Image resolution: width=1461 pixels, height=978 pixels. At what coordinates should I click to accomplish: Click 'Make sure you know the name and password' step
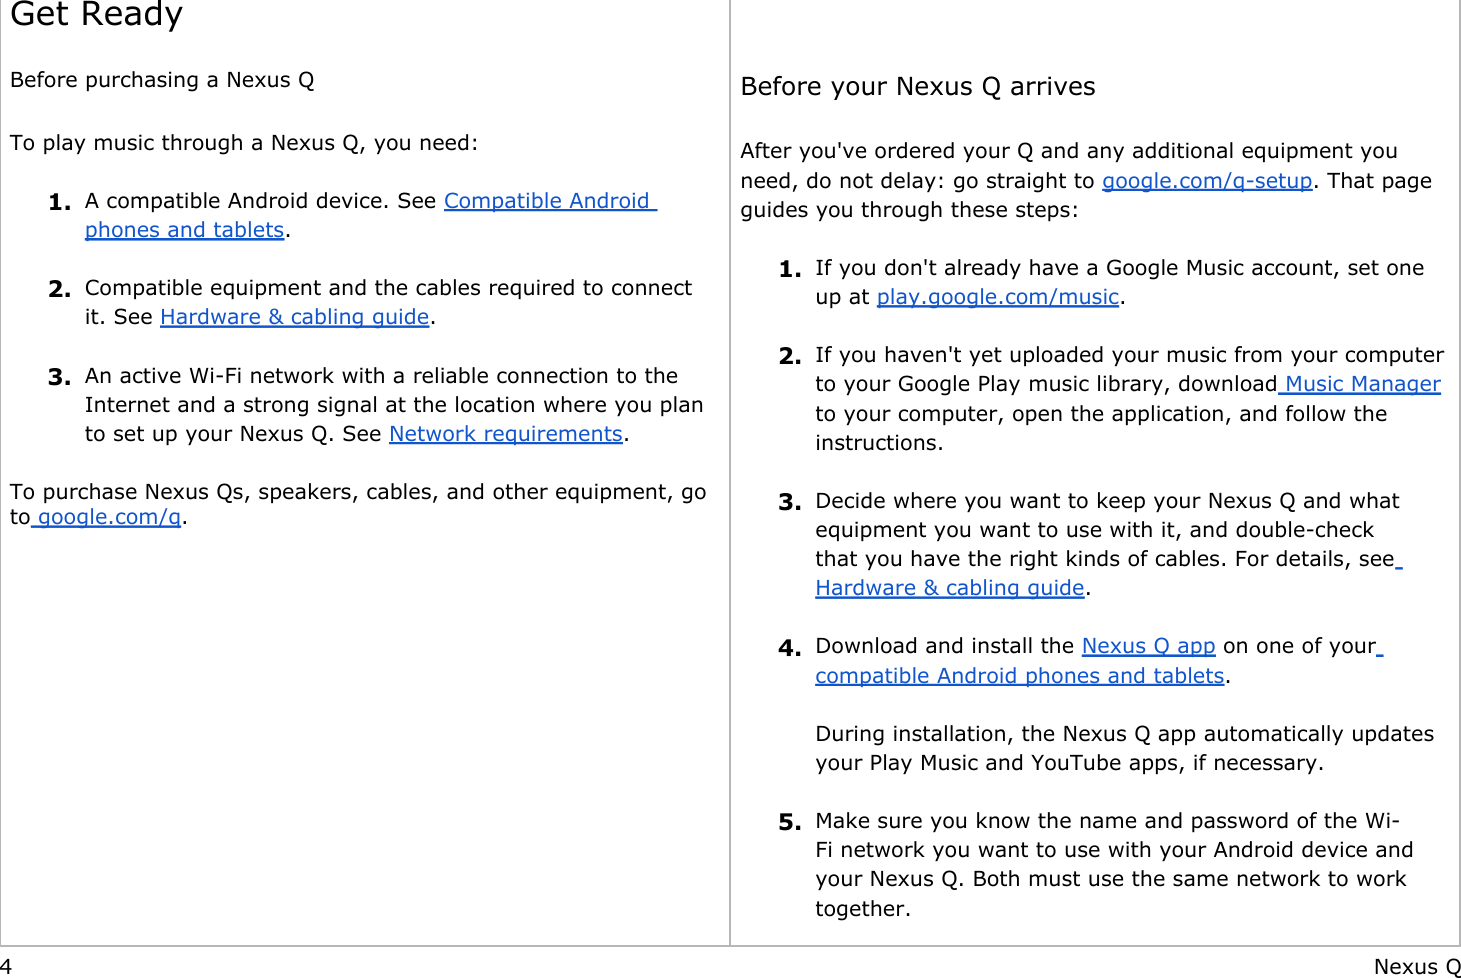point(1114,865)
